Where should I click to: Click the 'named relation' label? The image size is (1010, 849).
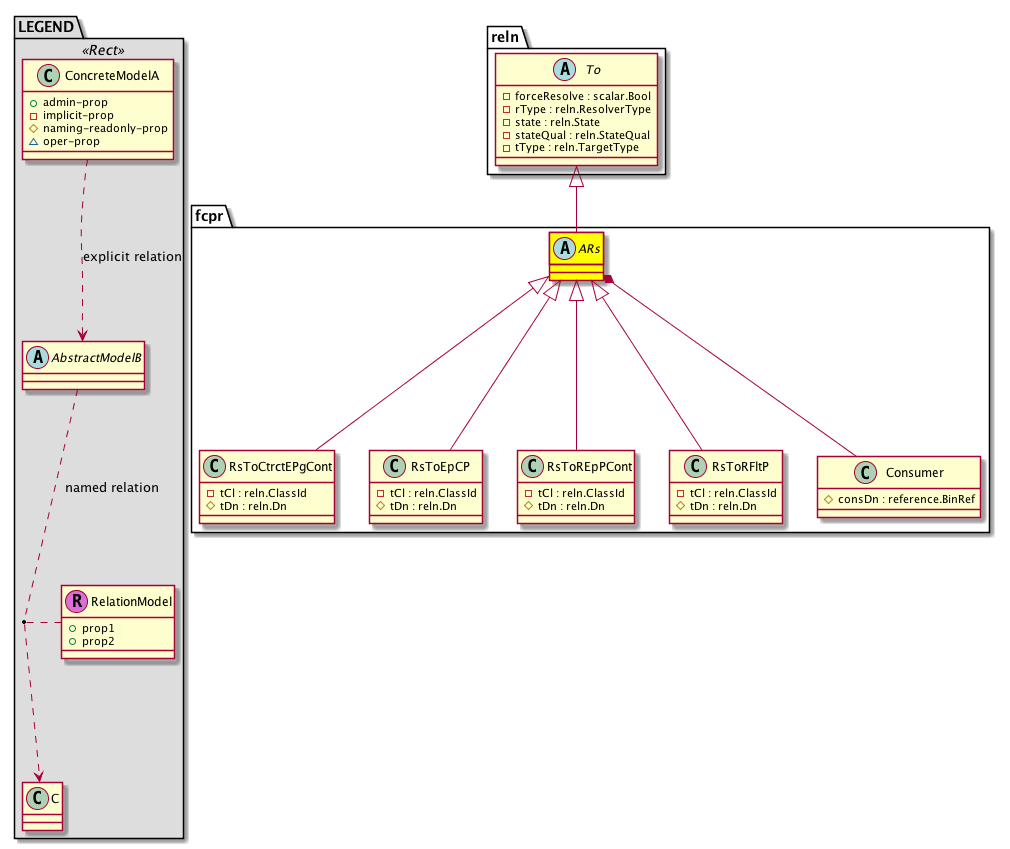[111, 488]
